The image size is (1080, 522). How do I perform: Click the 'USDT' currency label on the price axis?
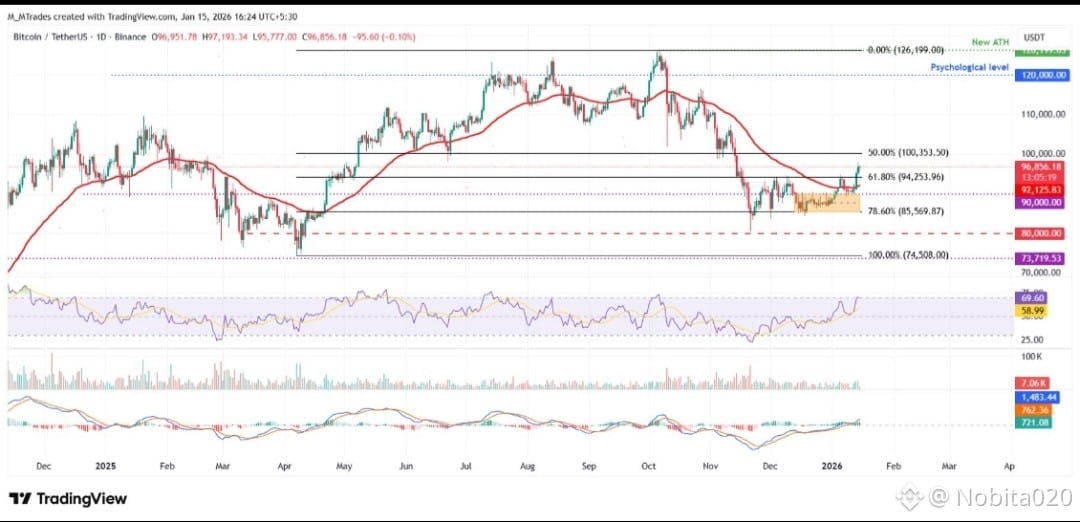tap(1035, 36)
